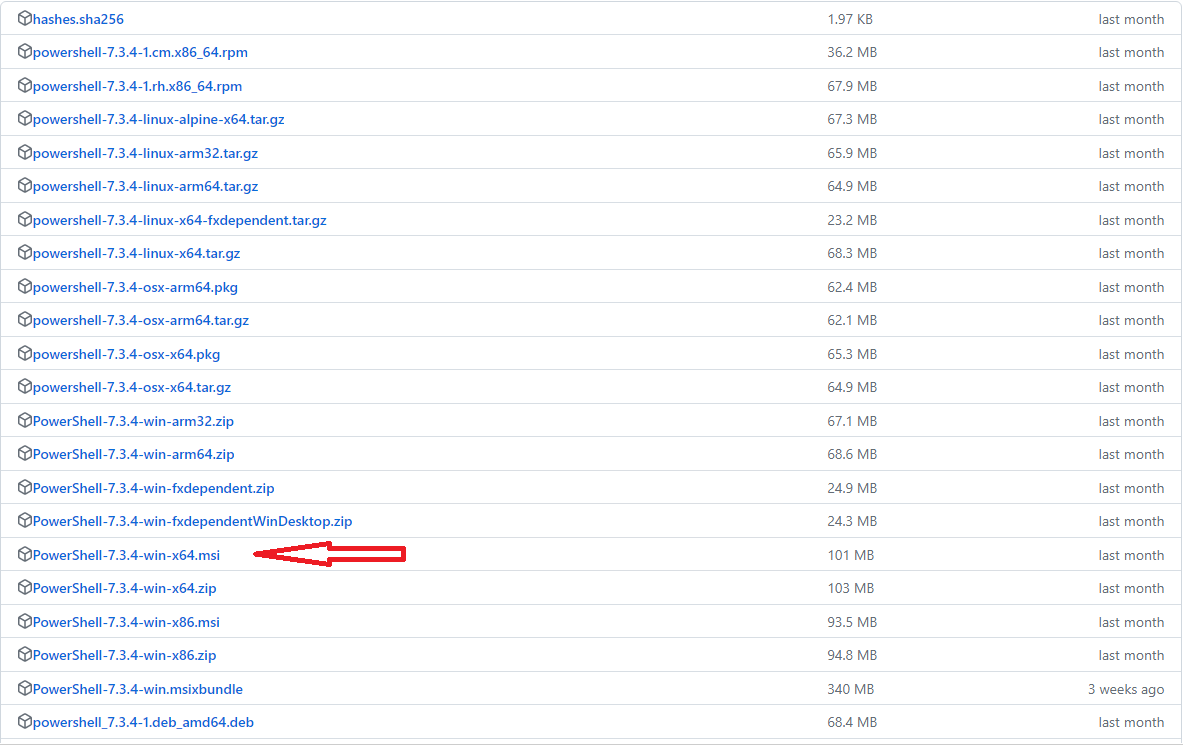Image resolution: width=1185 pixels, height=745 pixels.
Task: Click package icon beside PowerShell-7.3.4-win-x64.zip
Action: (x=24, y=587)
